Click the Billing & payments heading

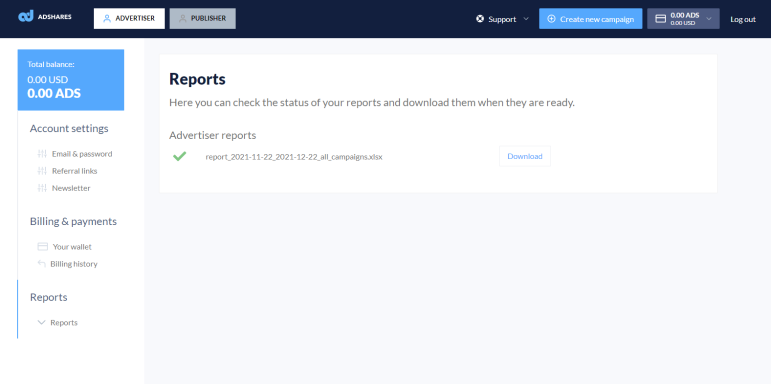(73, 222)
